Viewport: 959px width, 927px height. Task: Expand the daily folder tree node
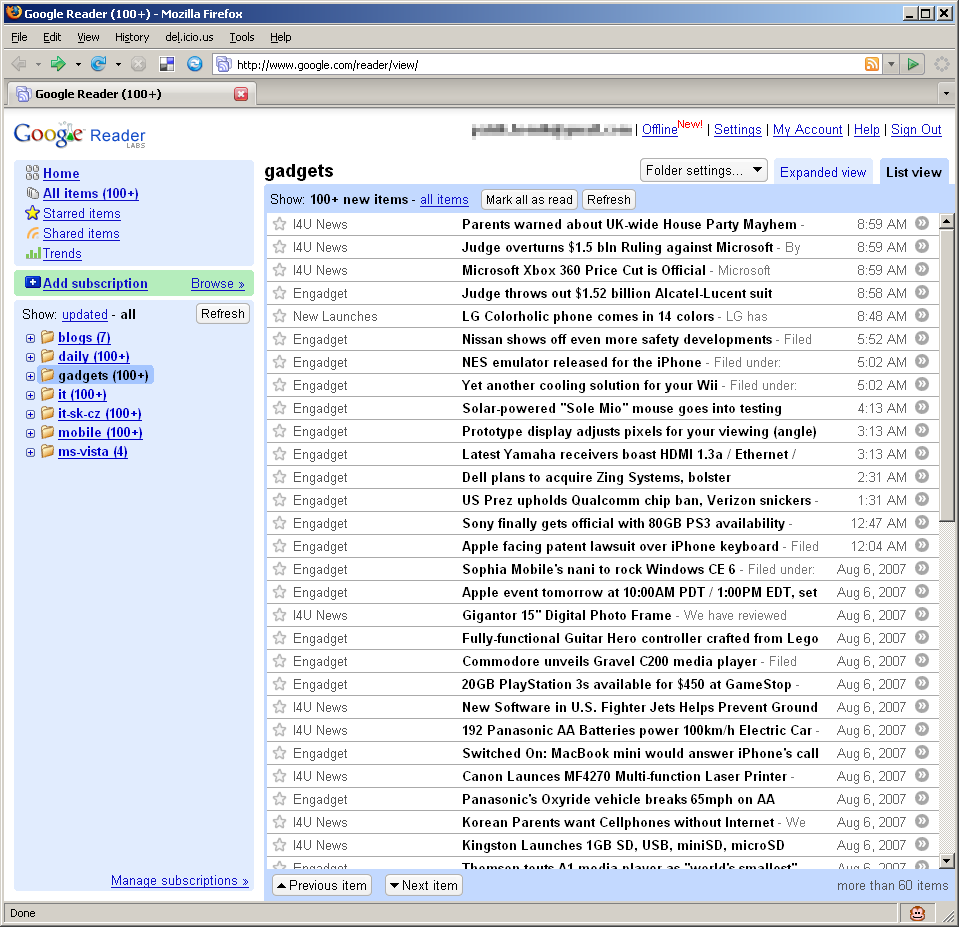point(30,357)
